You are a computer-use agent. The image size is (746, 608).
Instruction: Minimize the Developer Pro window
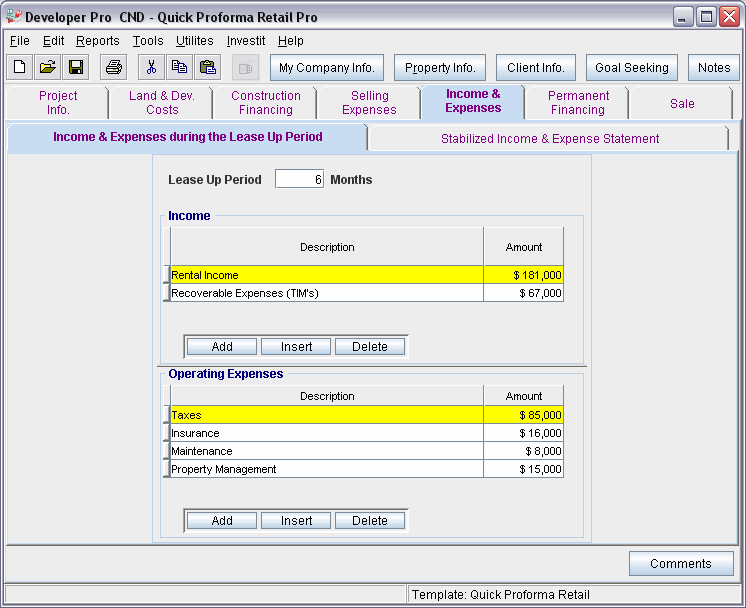(x=682, y=17)
